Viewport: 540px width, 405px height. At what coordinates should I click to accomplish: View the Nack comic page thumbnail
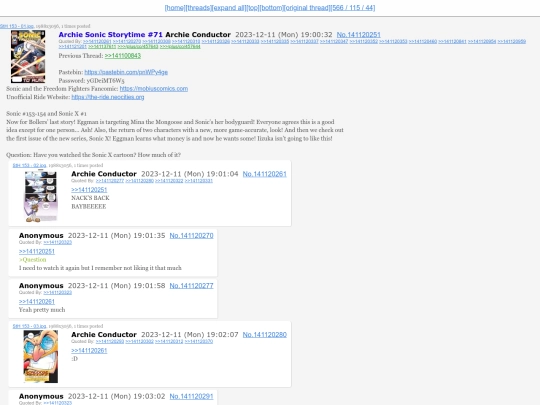[x=41, y=196]
